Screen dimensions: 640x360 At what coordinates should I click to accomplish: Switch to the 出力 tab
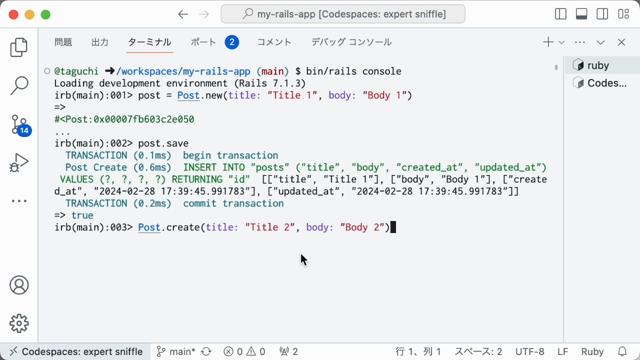100,42
